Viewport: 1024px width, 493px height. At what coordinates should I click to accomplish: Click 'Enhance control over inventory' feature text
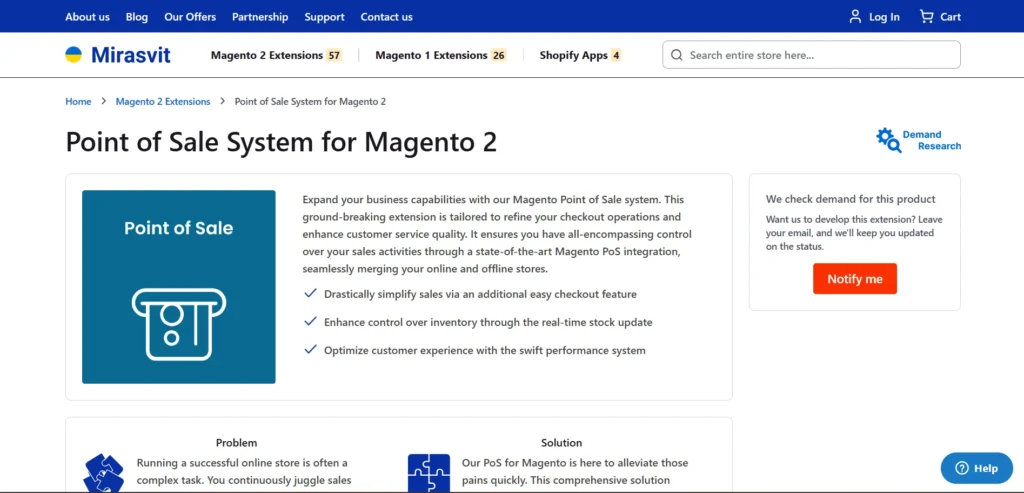[488, 322]
